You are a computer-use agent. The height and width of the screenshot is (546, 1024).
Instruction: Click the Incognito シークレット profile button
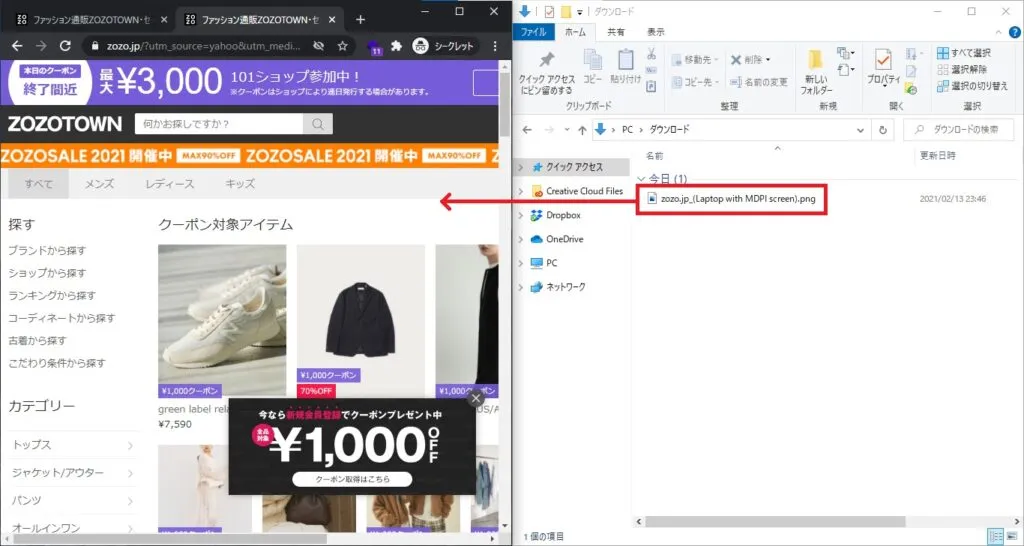pyautogui.click(x=443, y=46)
